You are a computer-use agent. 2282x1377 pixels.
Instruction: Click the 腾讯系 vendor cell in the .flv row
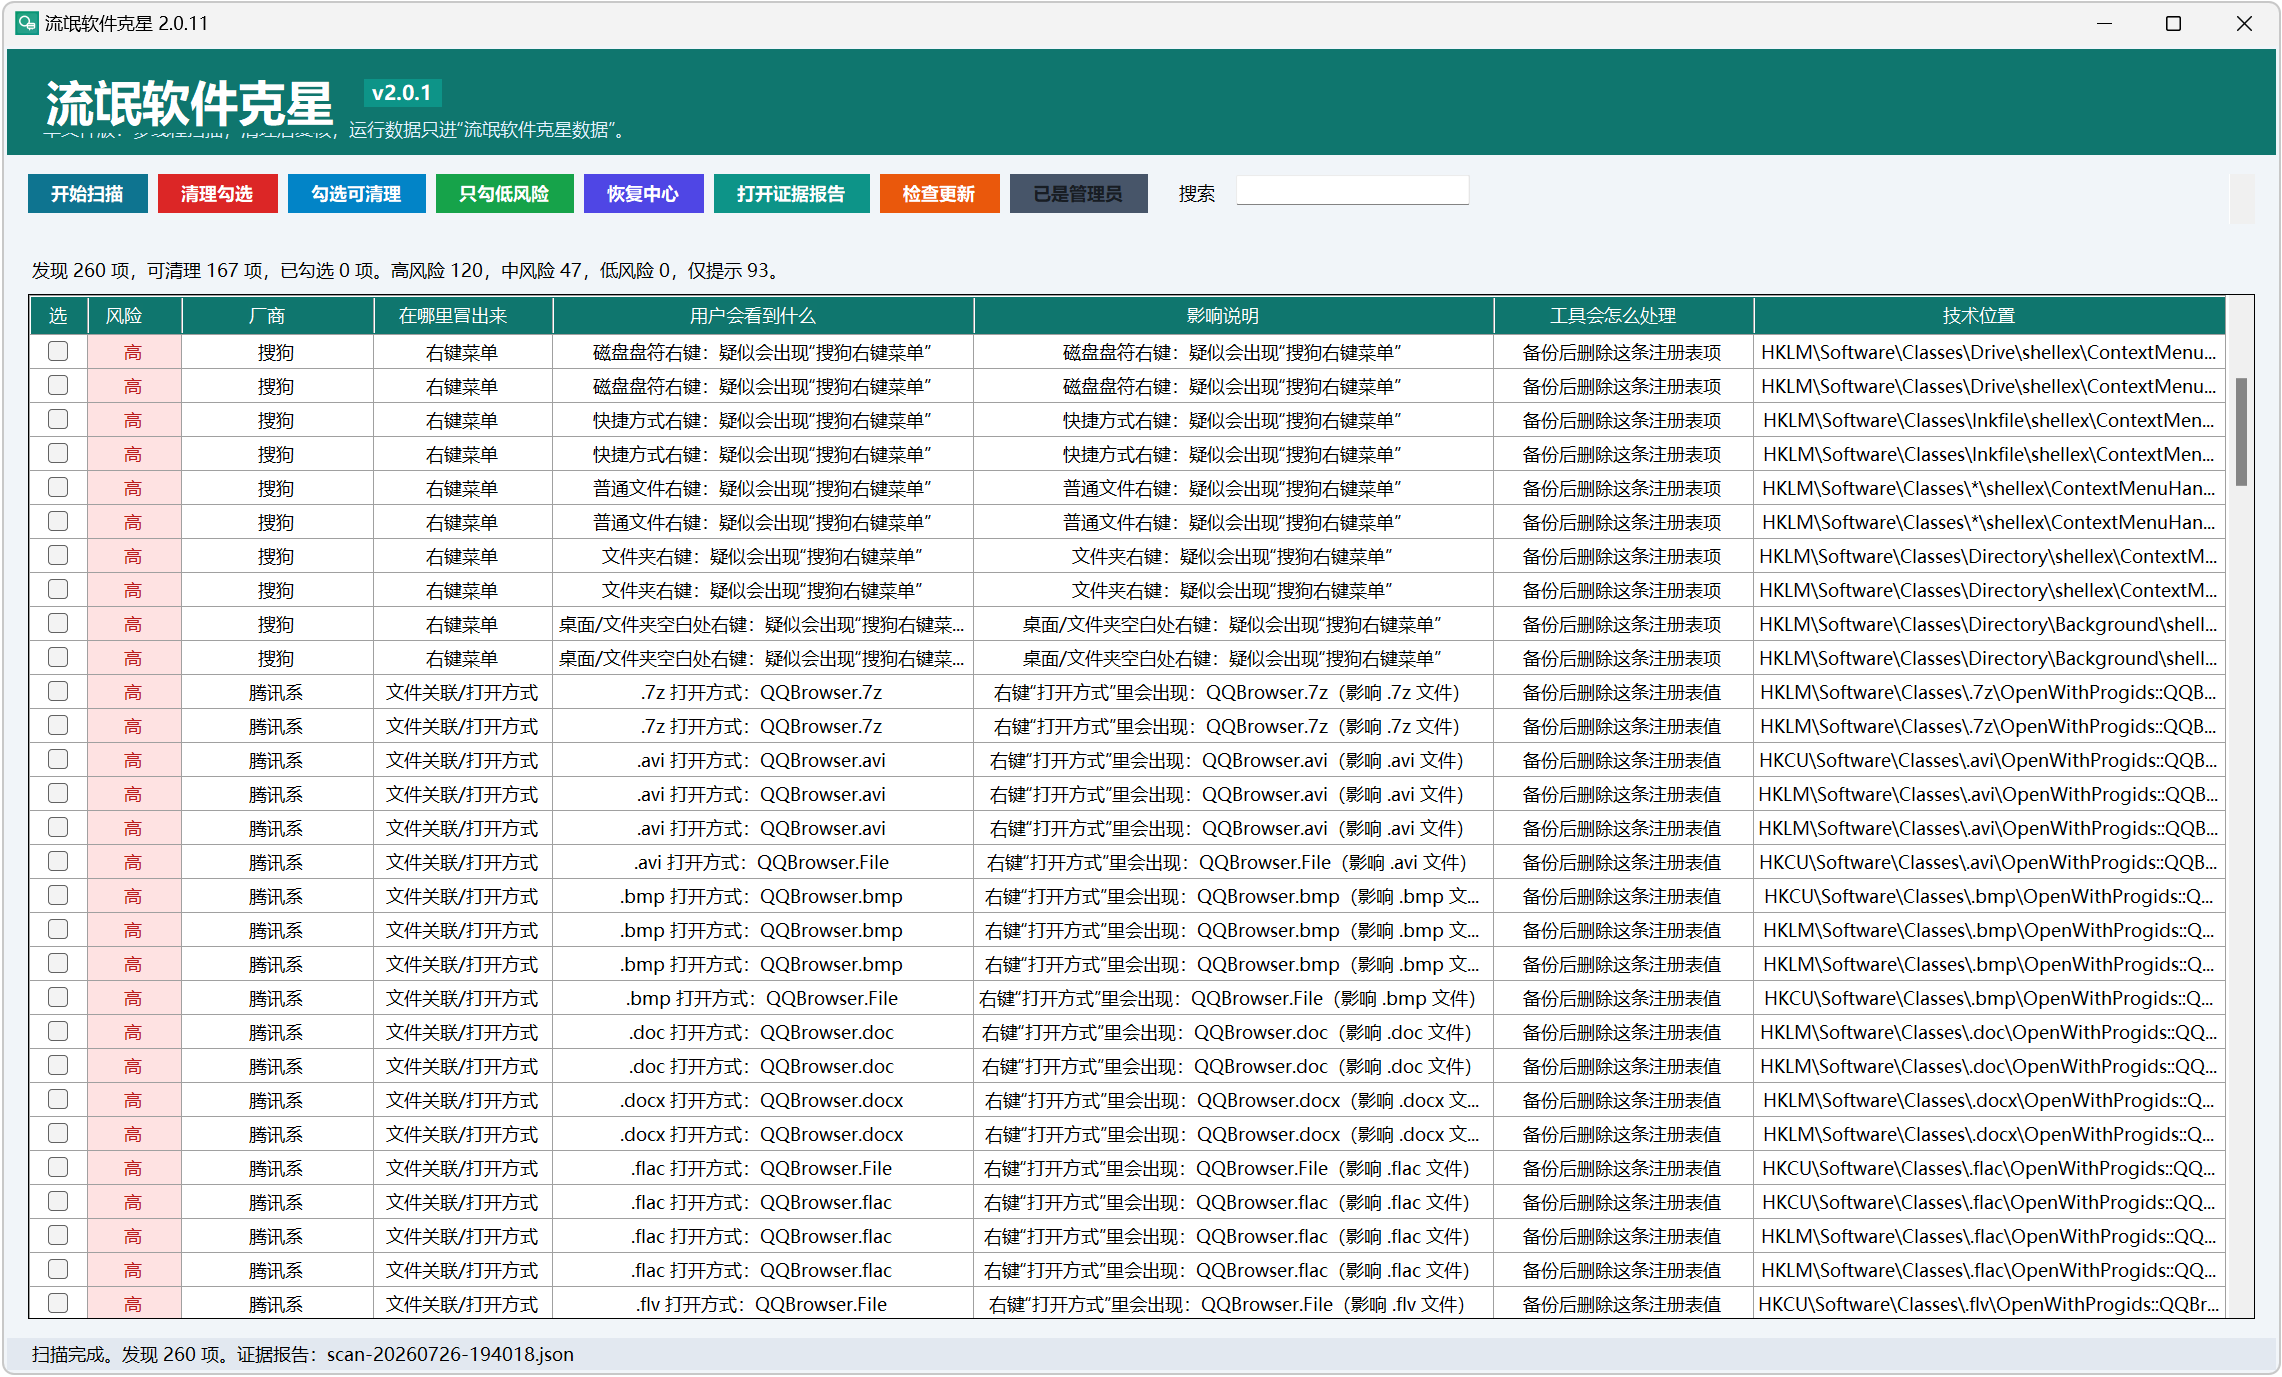pos(276,1304)
